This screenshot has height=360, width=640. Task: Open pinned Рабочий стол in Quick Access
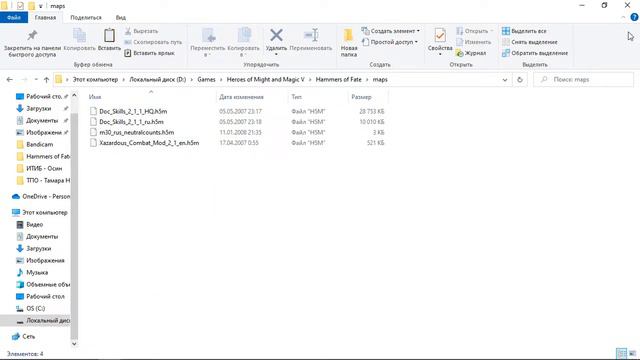tap(42, 96)
